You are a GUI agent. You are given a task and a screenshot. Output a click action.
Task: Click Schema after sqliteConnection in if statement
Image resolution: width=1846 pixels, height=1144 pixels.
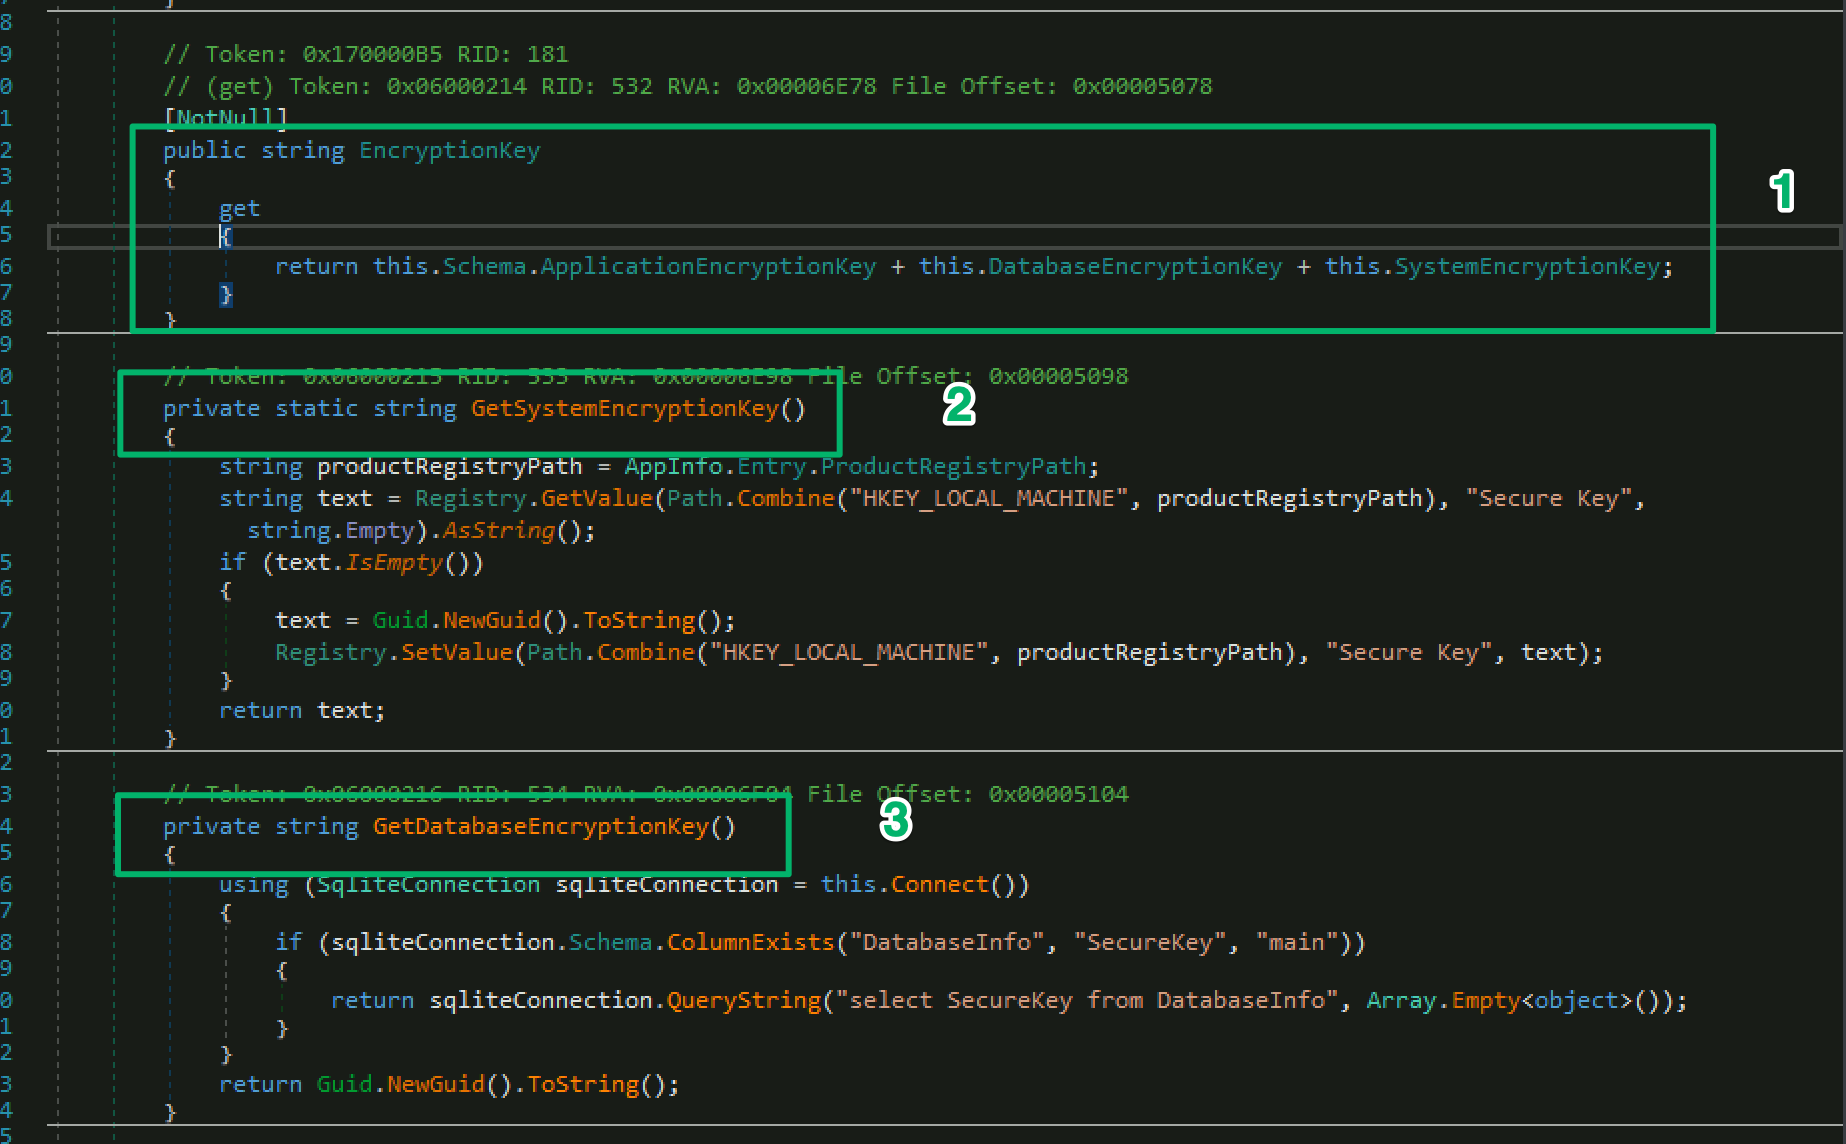[x=611, y=943]
